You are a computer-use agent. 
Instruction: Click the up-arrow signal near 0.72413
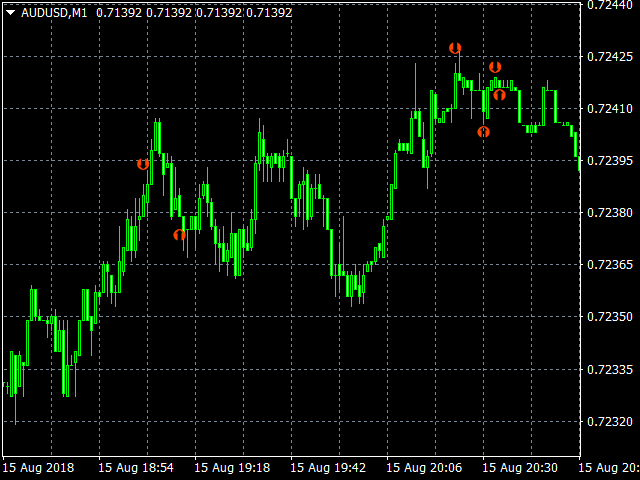coord(499,95)
